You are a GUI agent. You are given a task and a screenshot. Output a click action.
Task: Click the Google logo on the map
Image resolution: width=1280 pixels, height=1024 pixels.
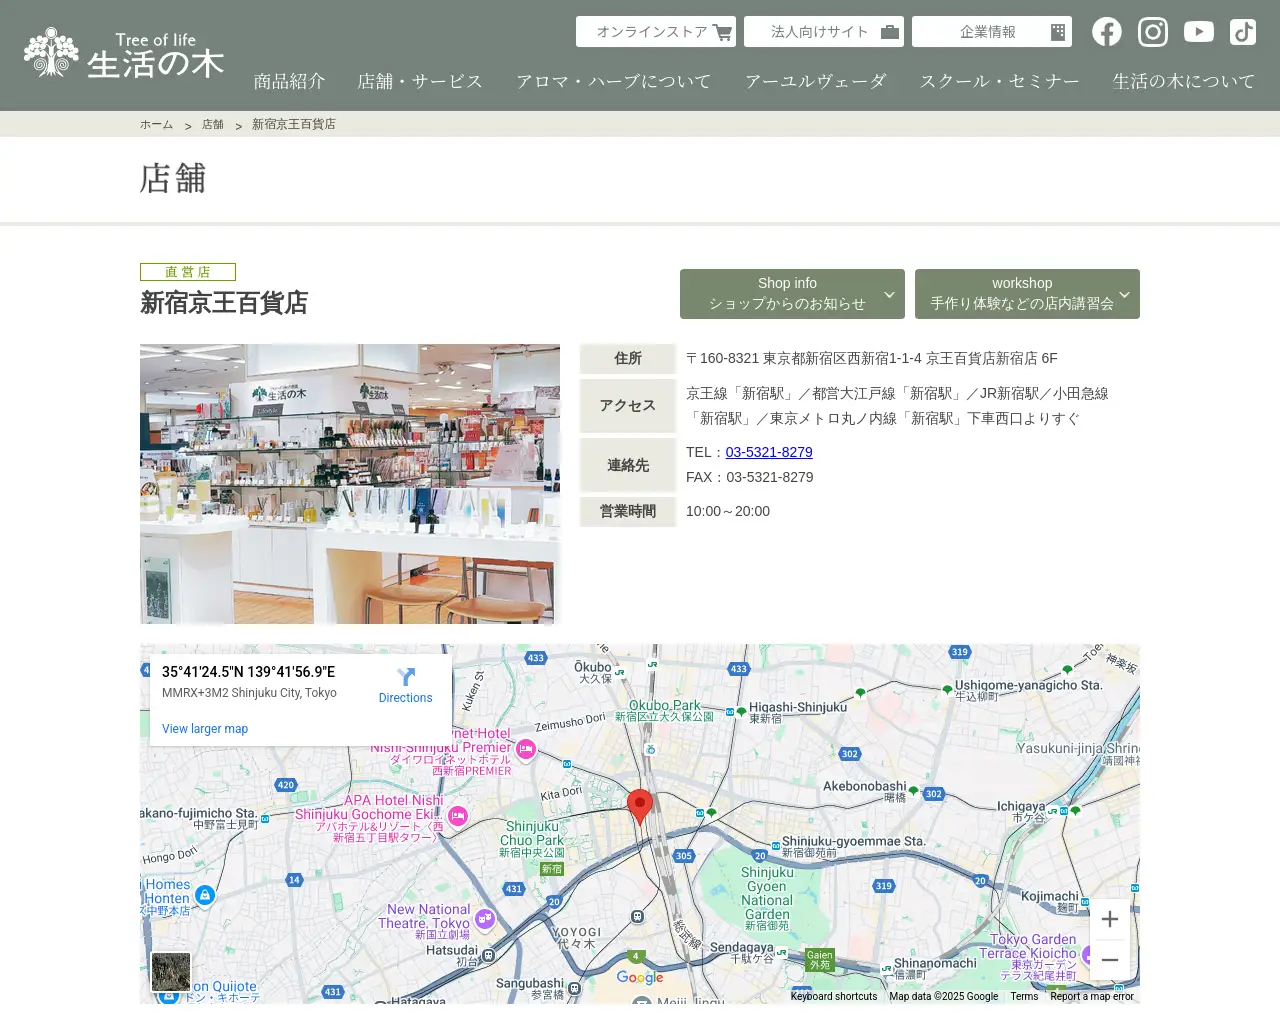(639, 977)
